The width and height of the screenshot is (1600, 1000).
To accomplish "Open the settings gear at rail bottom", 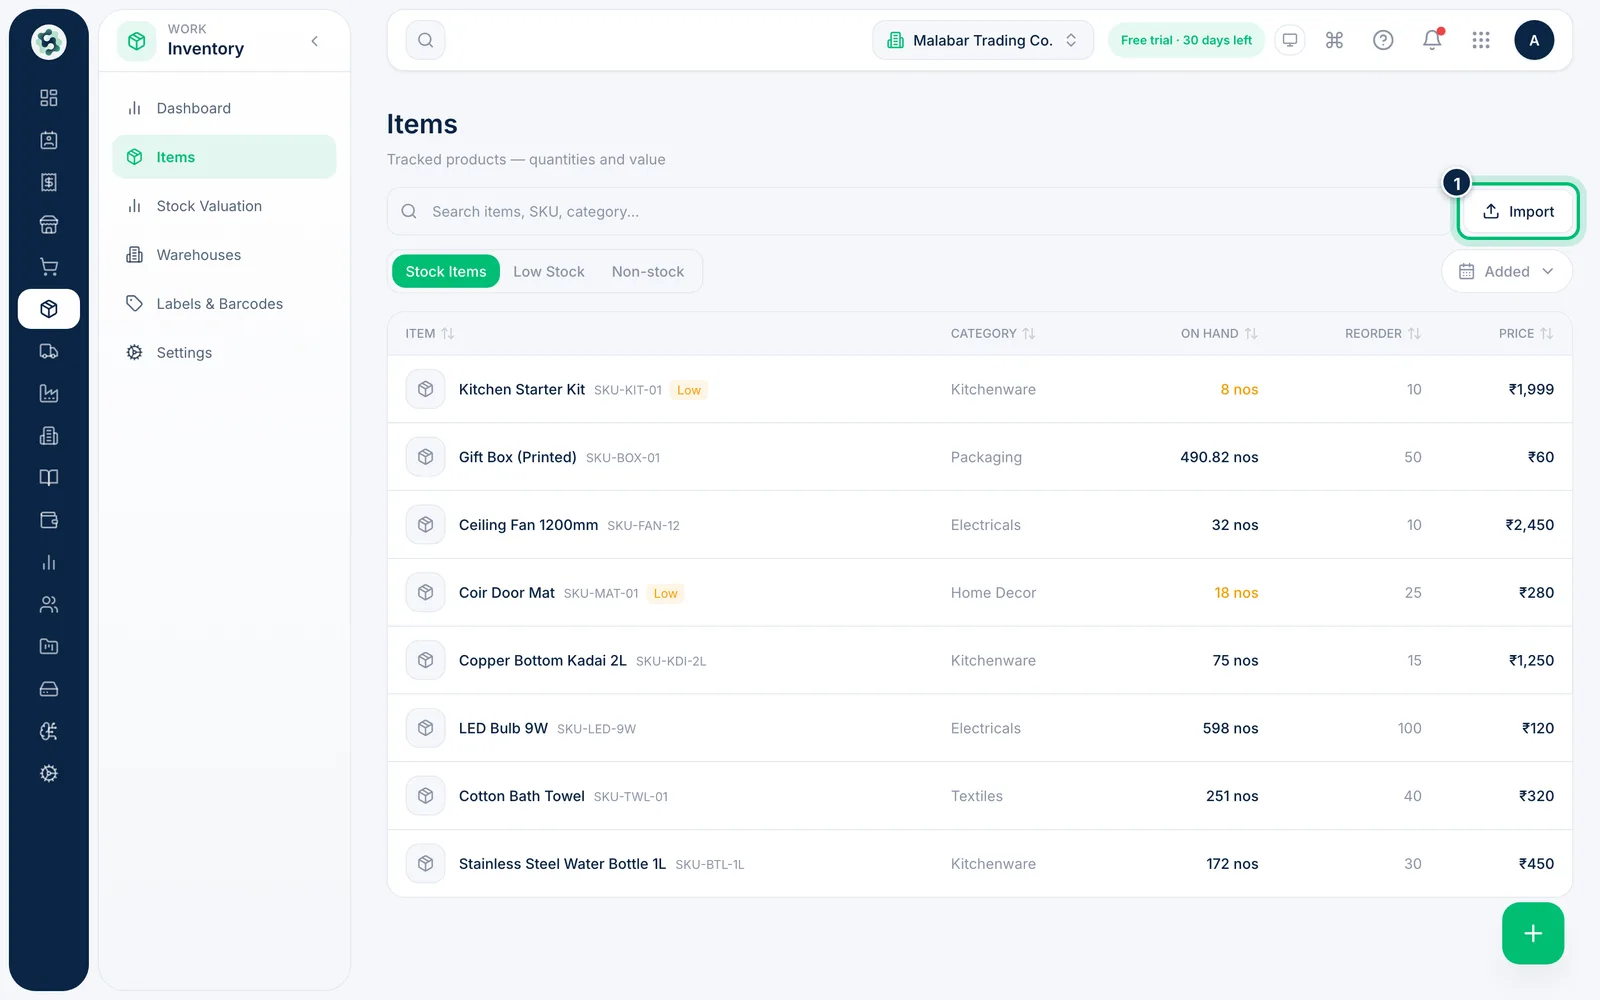I will coord(49,773).
